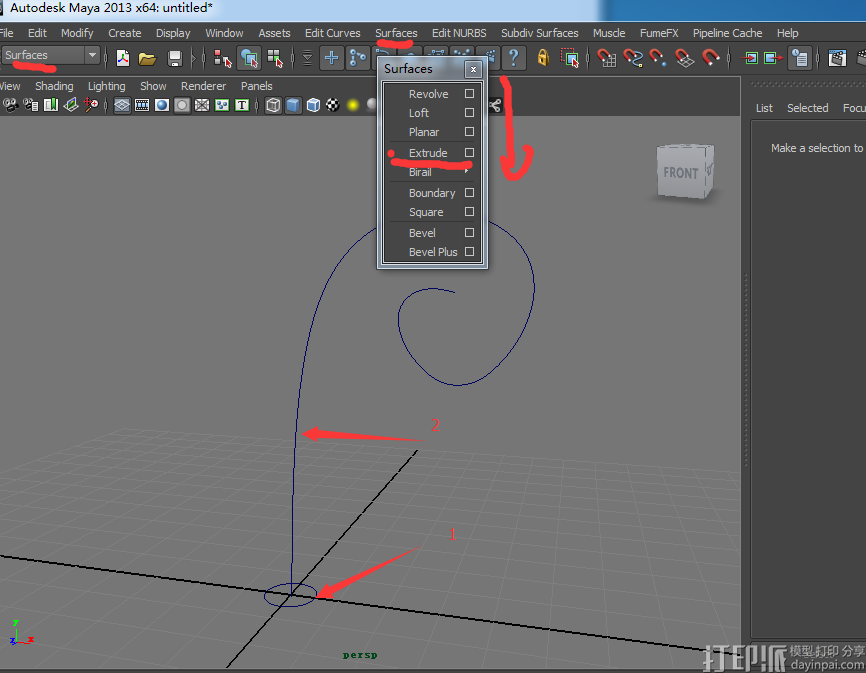866x673 pixels.
Task: Enable wireframe on shaded cube icon
Action: point(313,105)
